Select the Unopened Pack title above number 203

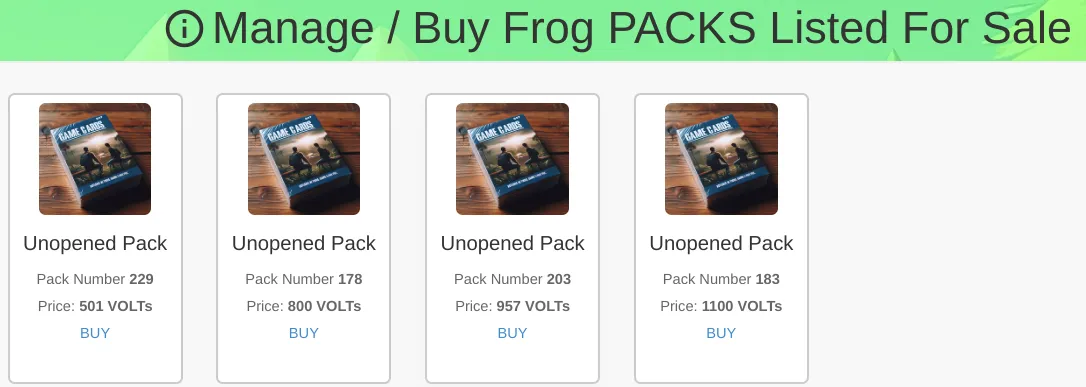(513, 244)
